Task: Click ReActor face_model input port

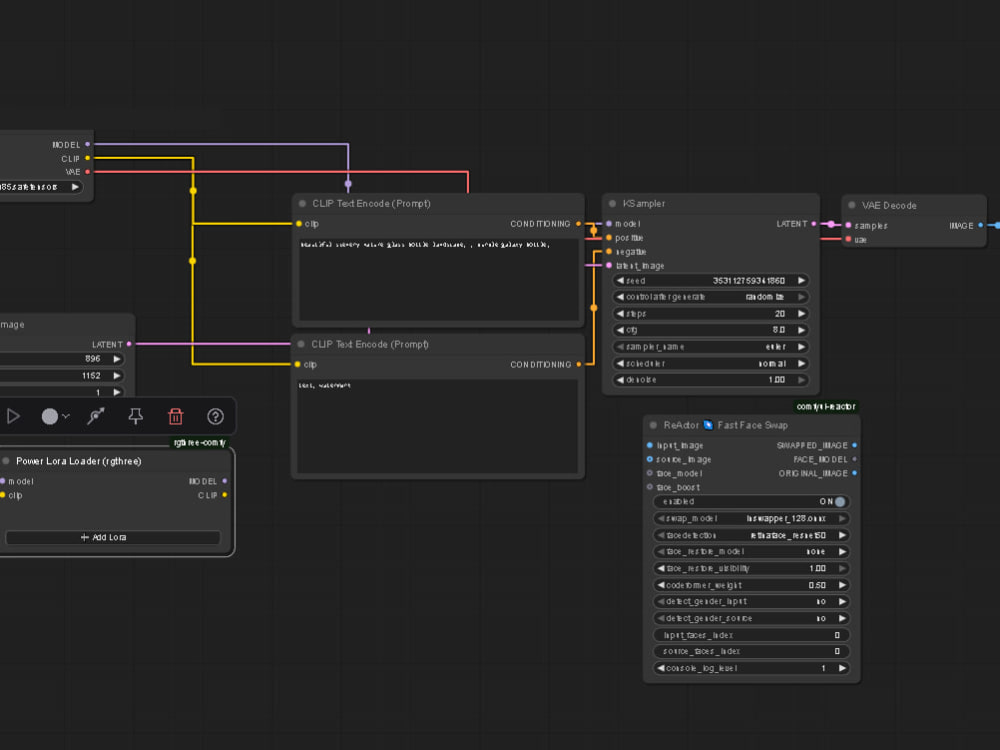Action: click(650, 473)
